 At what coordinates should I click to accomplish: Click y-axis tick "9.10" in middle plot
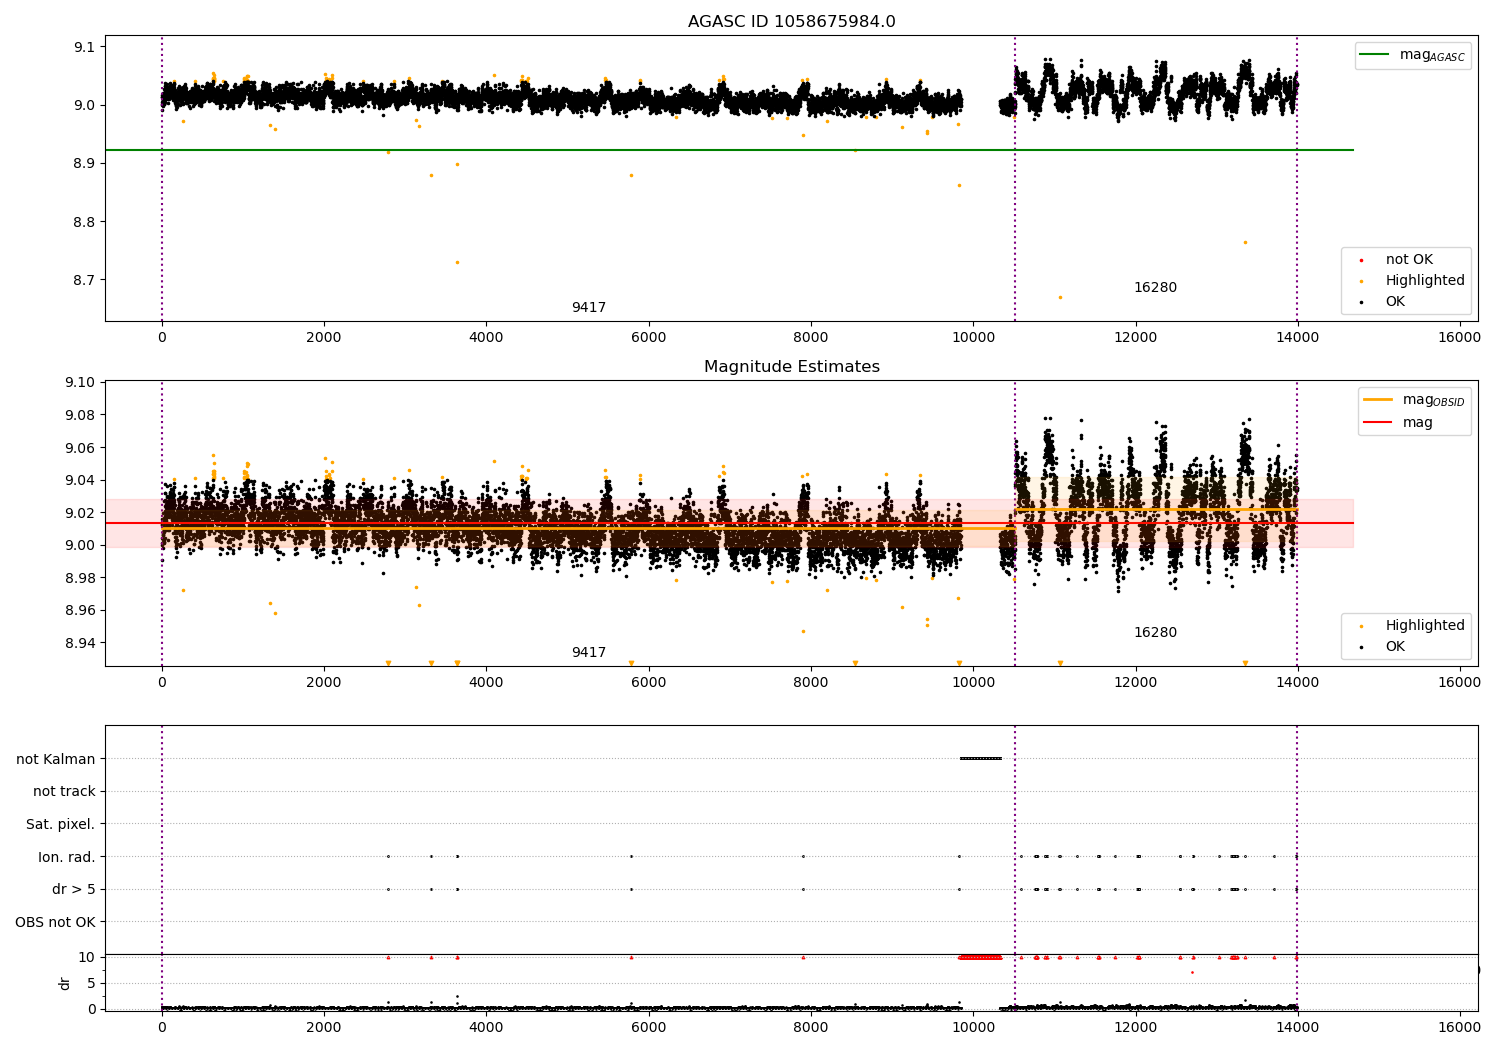(80, 383)
